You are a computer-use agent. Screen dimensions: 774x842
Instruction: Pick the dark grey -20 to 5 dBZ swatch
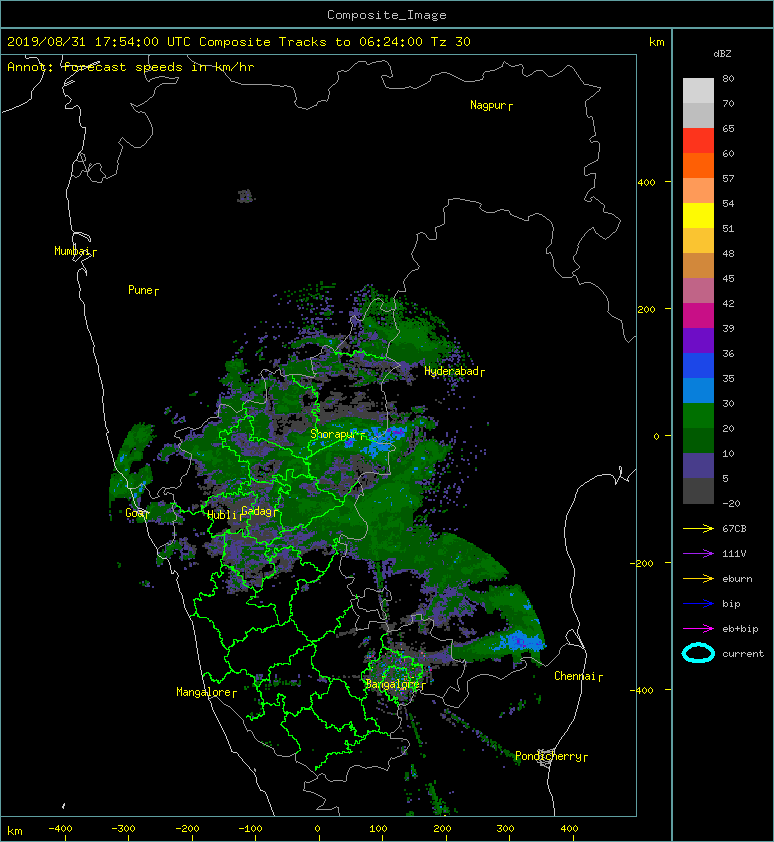[x=698, y=490]
